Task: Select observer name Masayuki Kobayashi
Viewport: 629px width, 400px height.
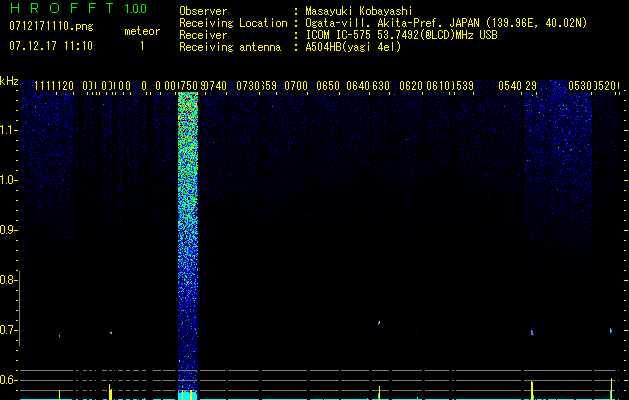Action: 359,11
